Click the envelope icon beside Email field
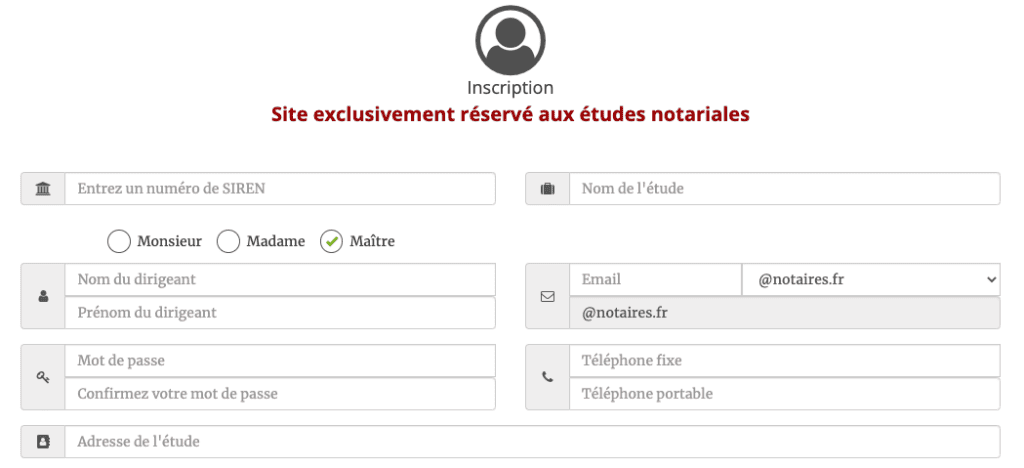Viewport: 1024px width, 468px height. tap(547, 296)
